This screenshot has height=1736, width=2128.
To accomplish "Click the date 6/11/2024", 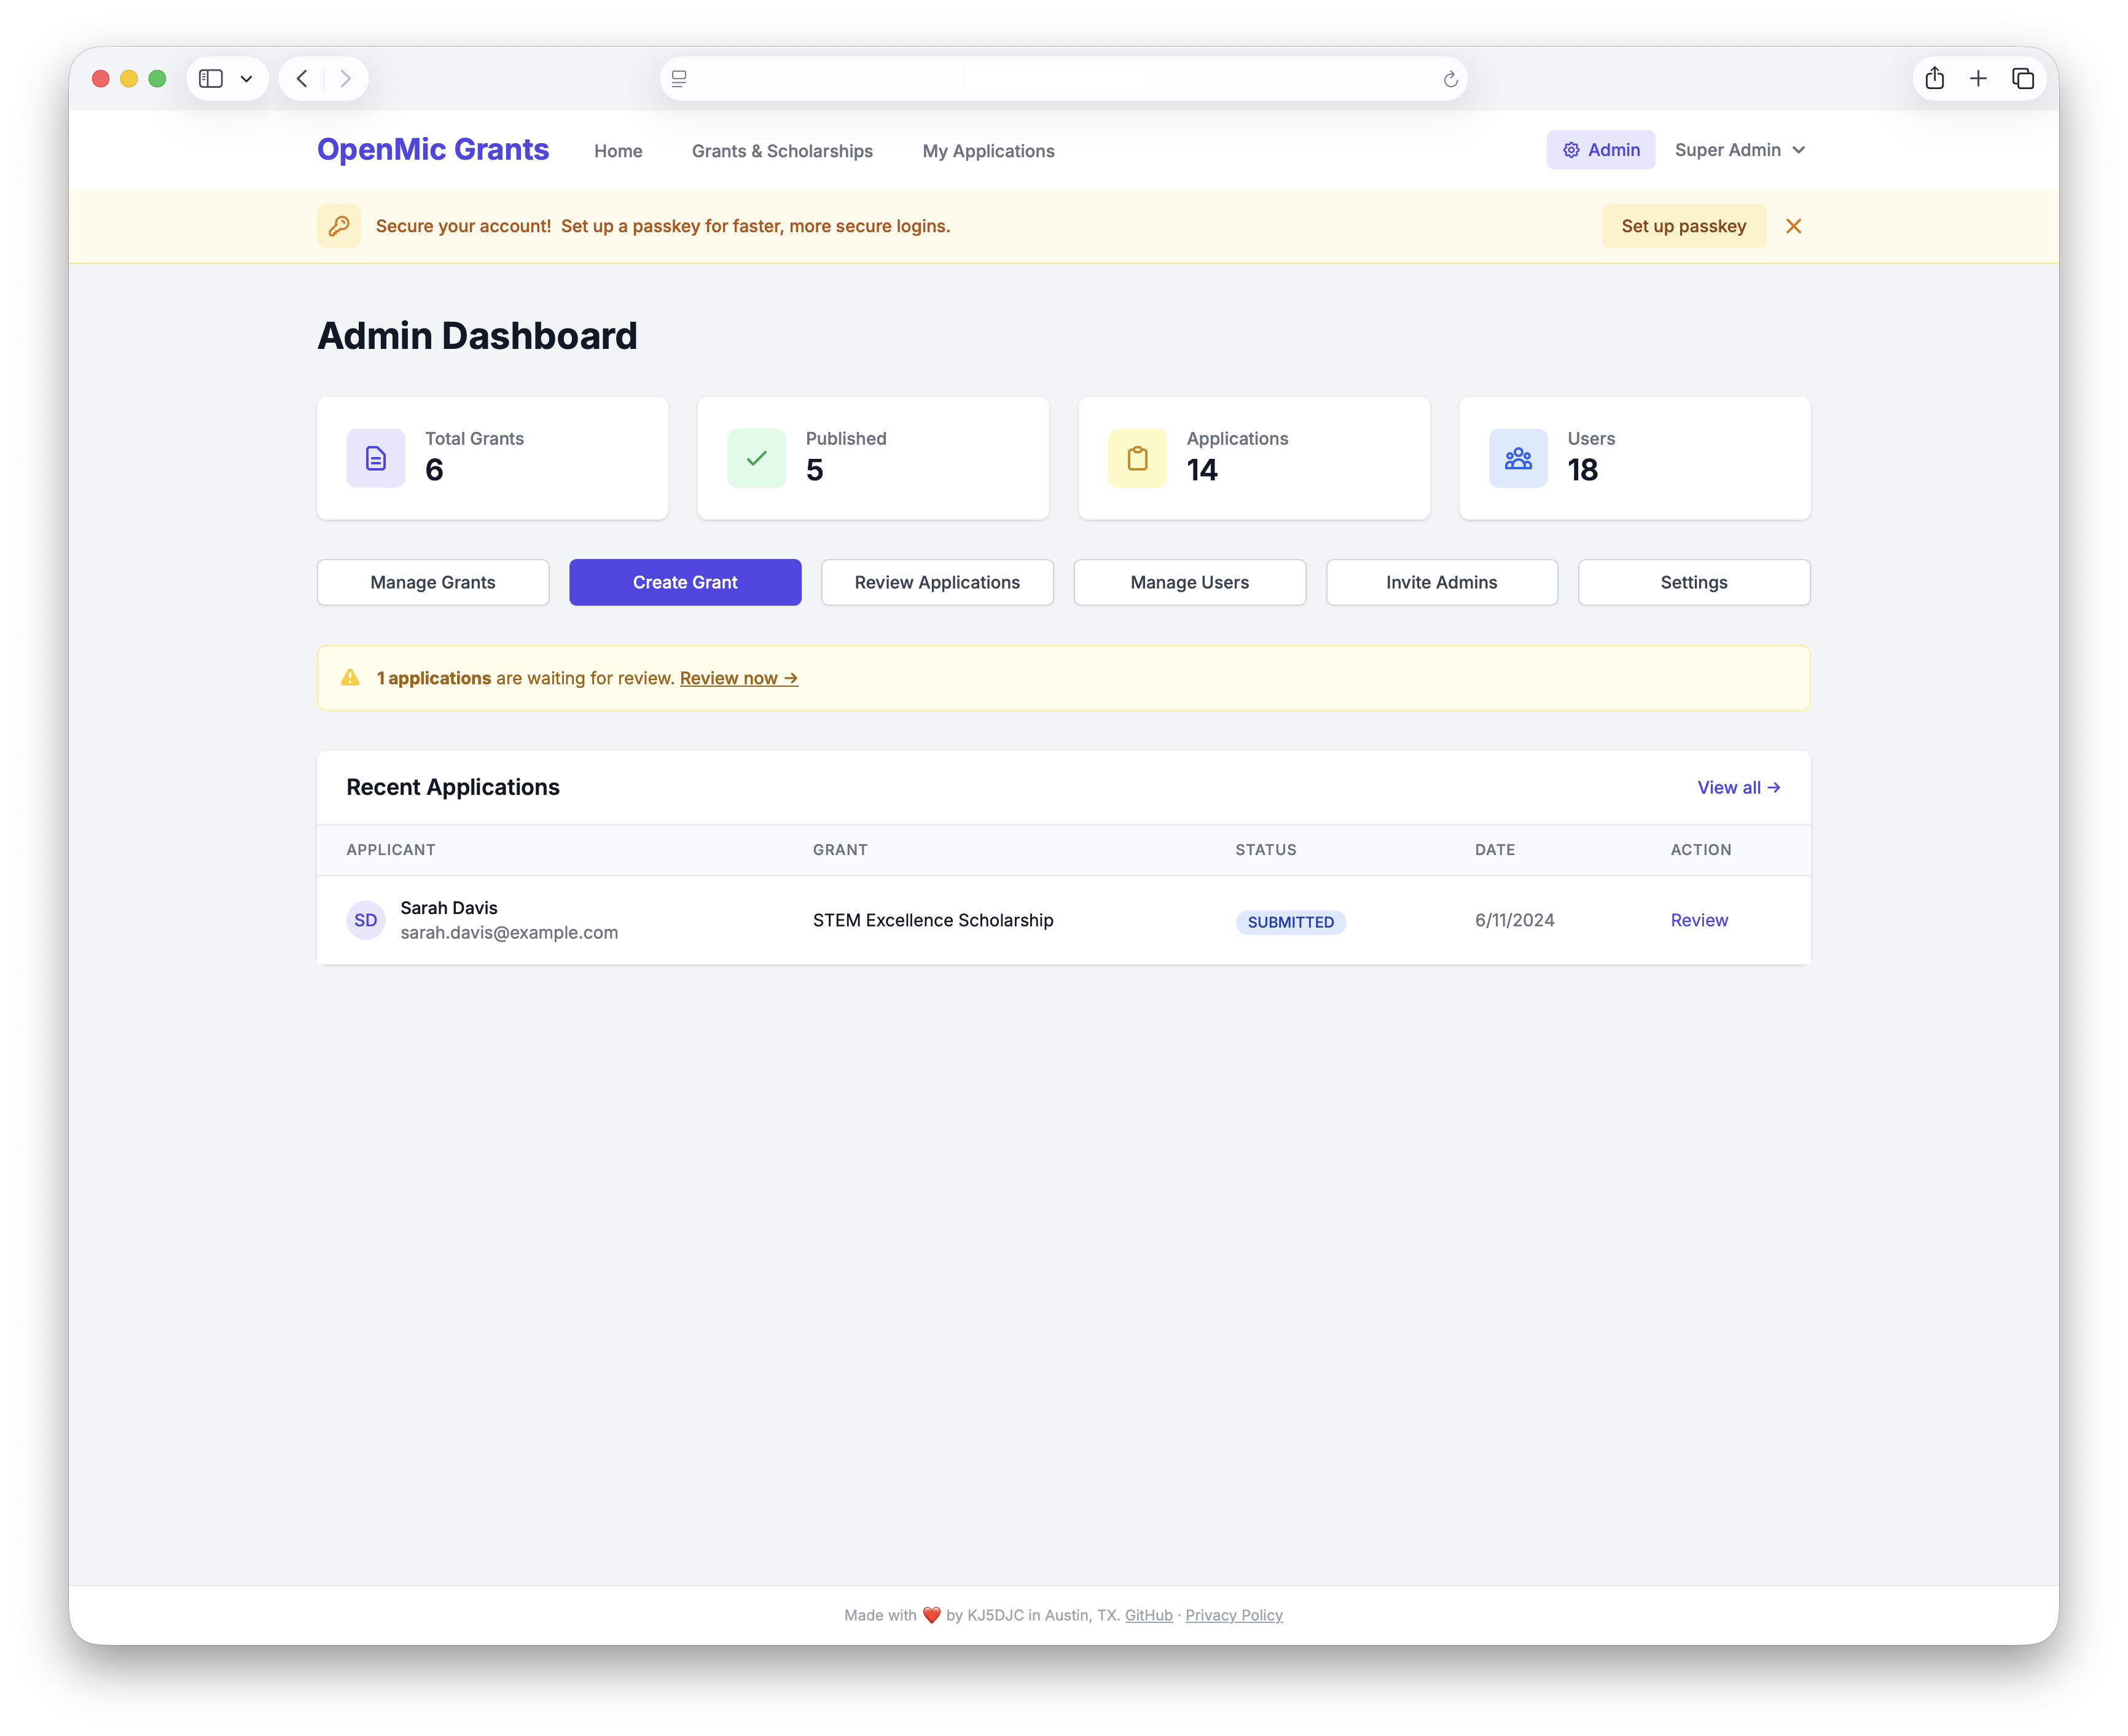I will pos(1514,920).
